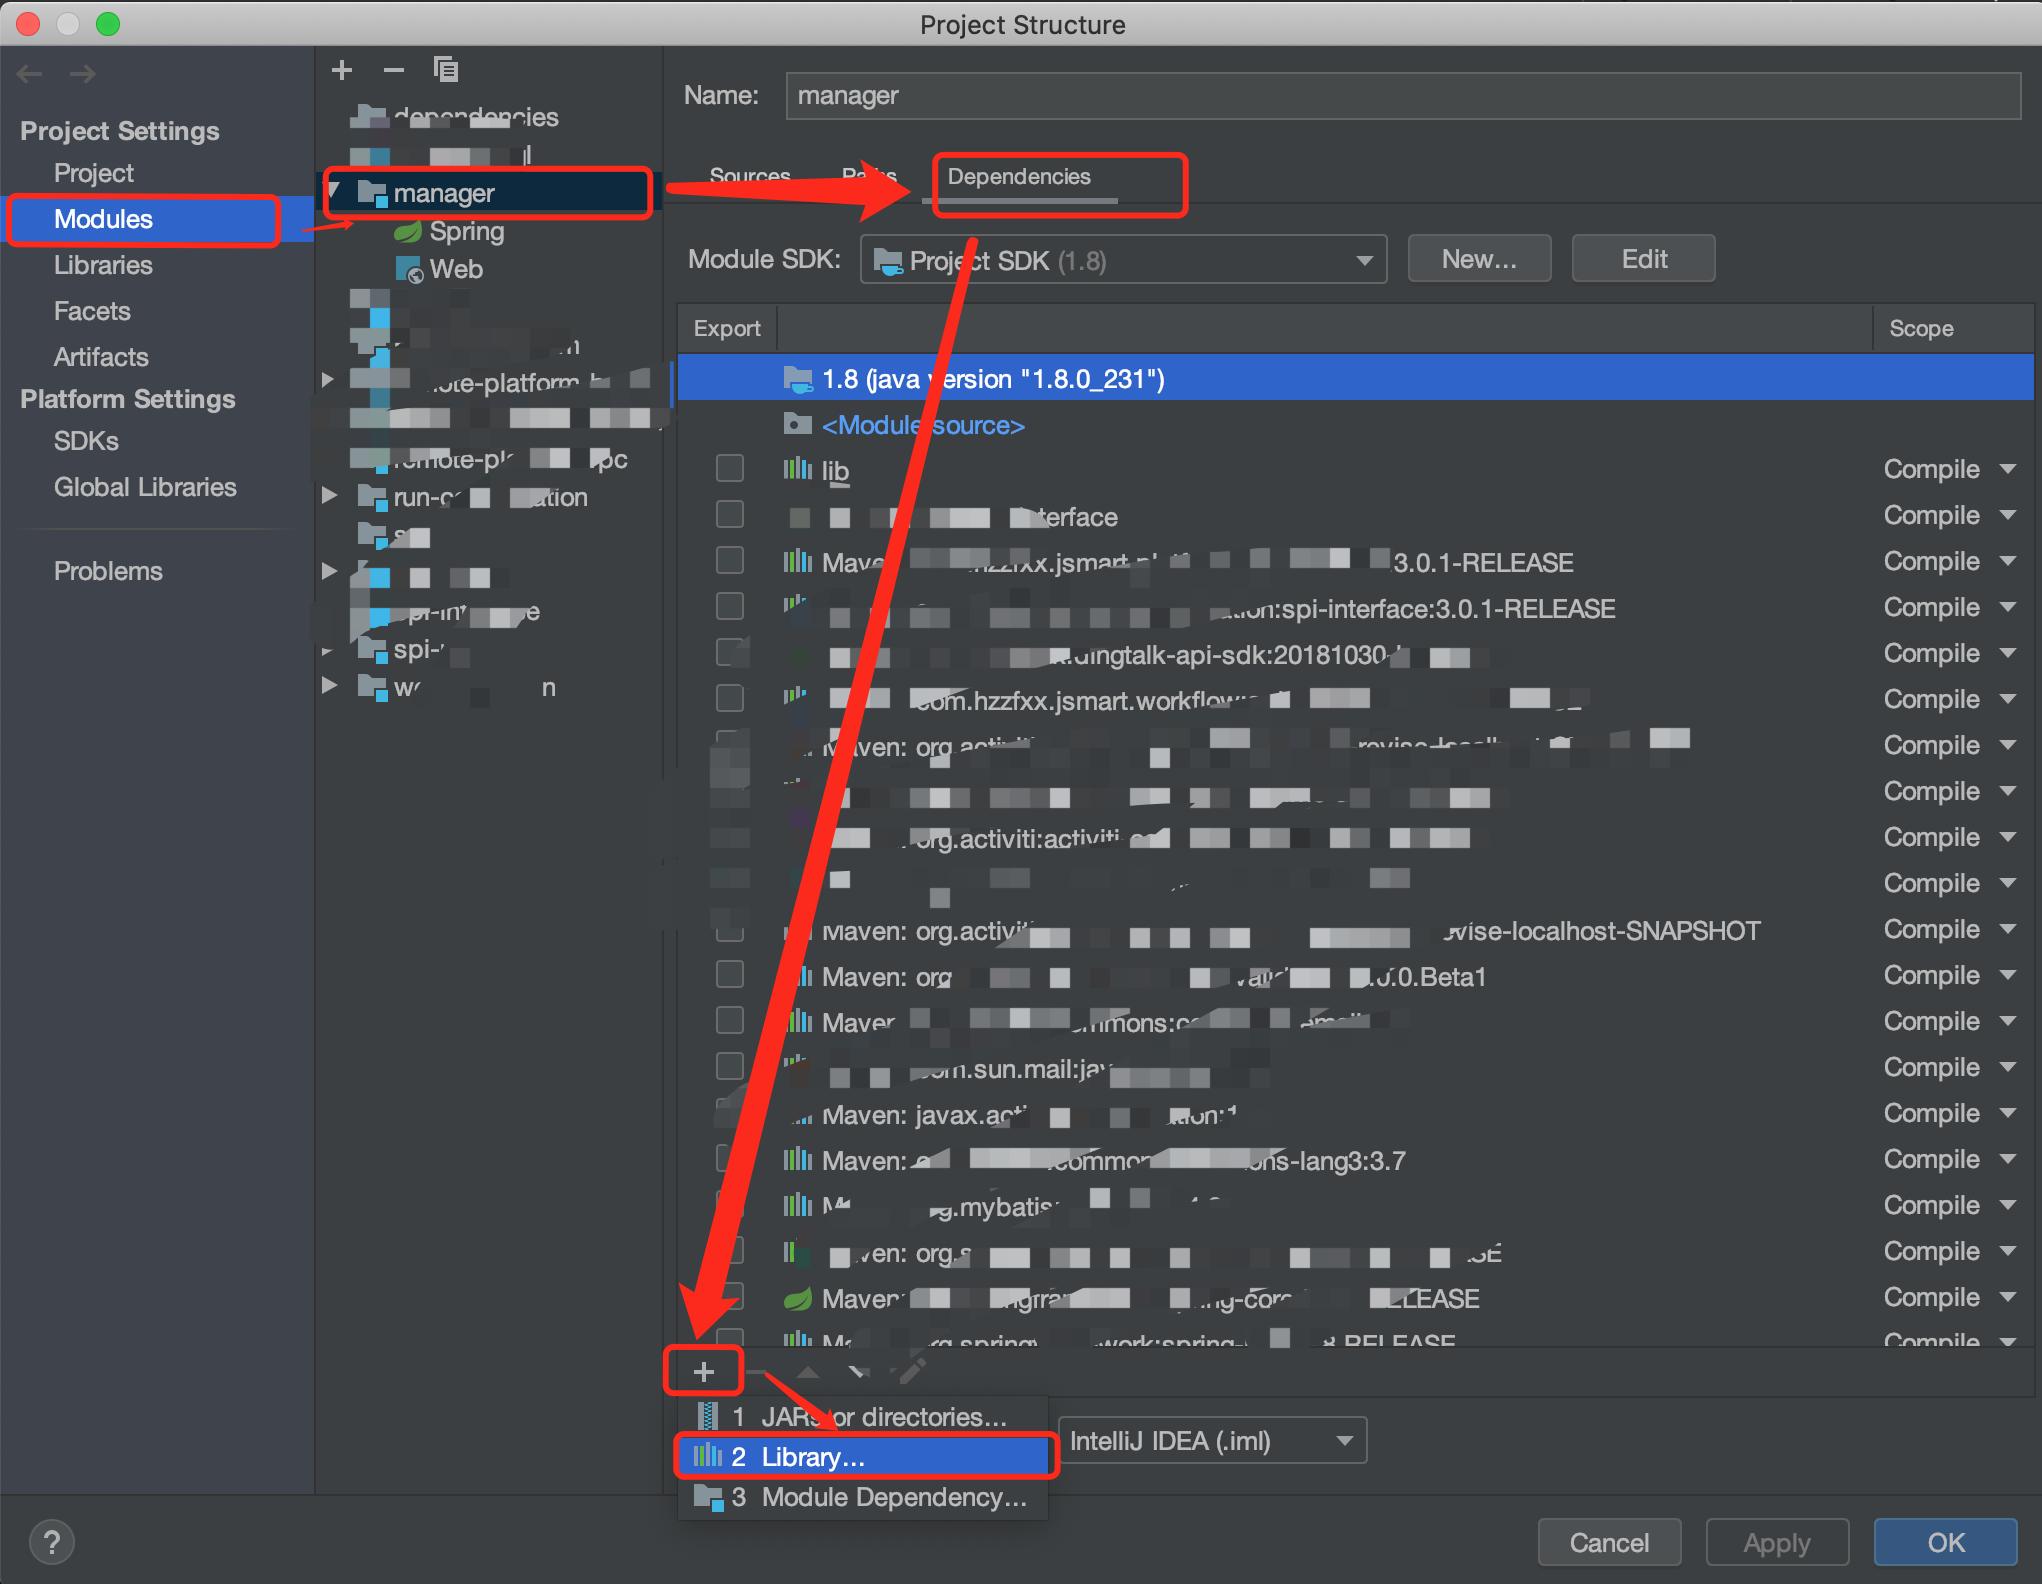Click the Spring facet leaf icon
Screen dimensions: 2042x1584
click(408, 232)
